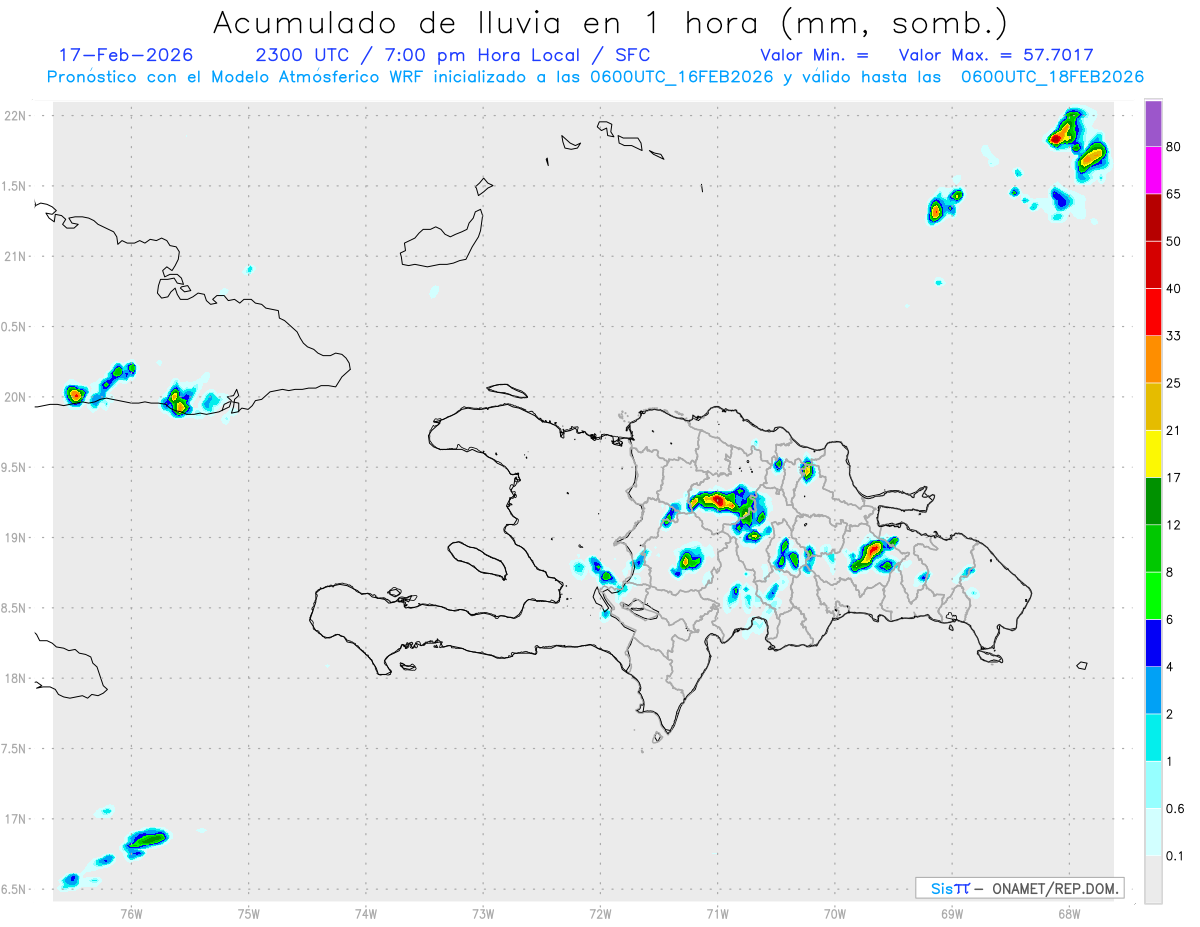Click the latitude axis label '19N'
1200x927 pixels.
tap(15, 538)
